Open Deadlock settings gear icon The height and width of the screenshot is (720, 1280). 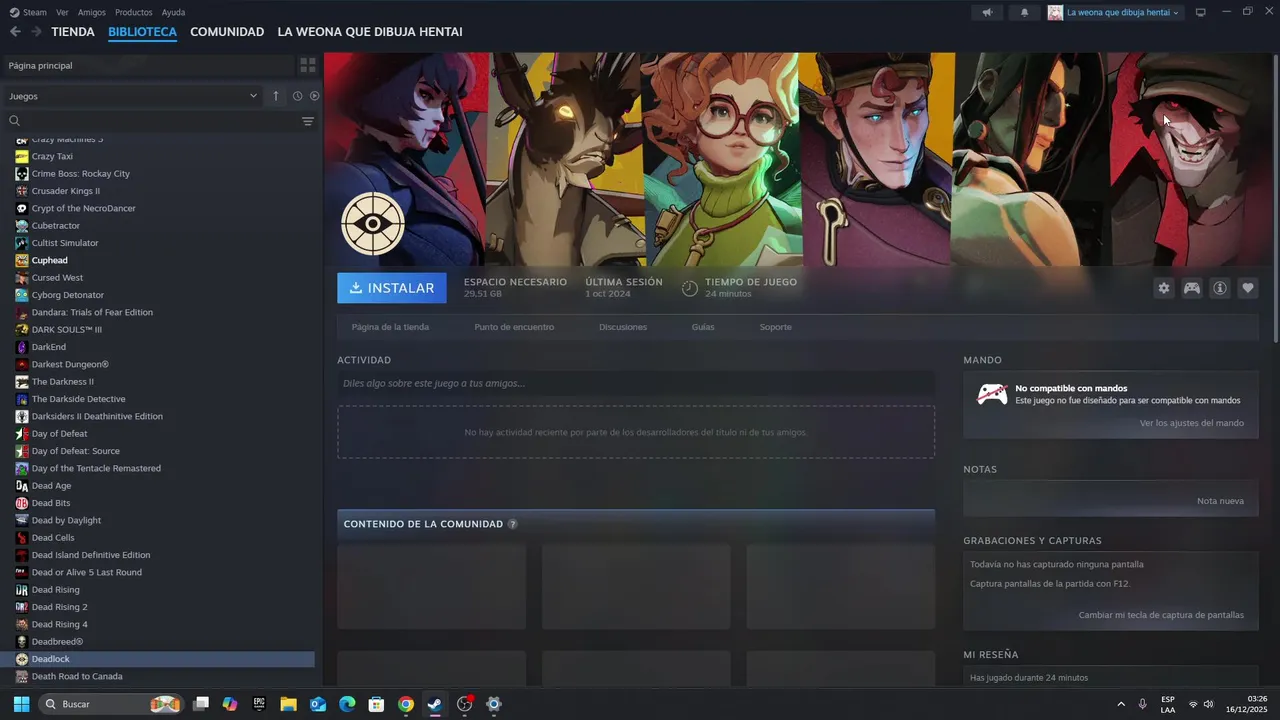pos(1163,288)
